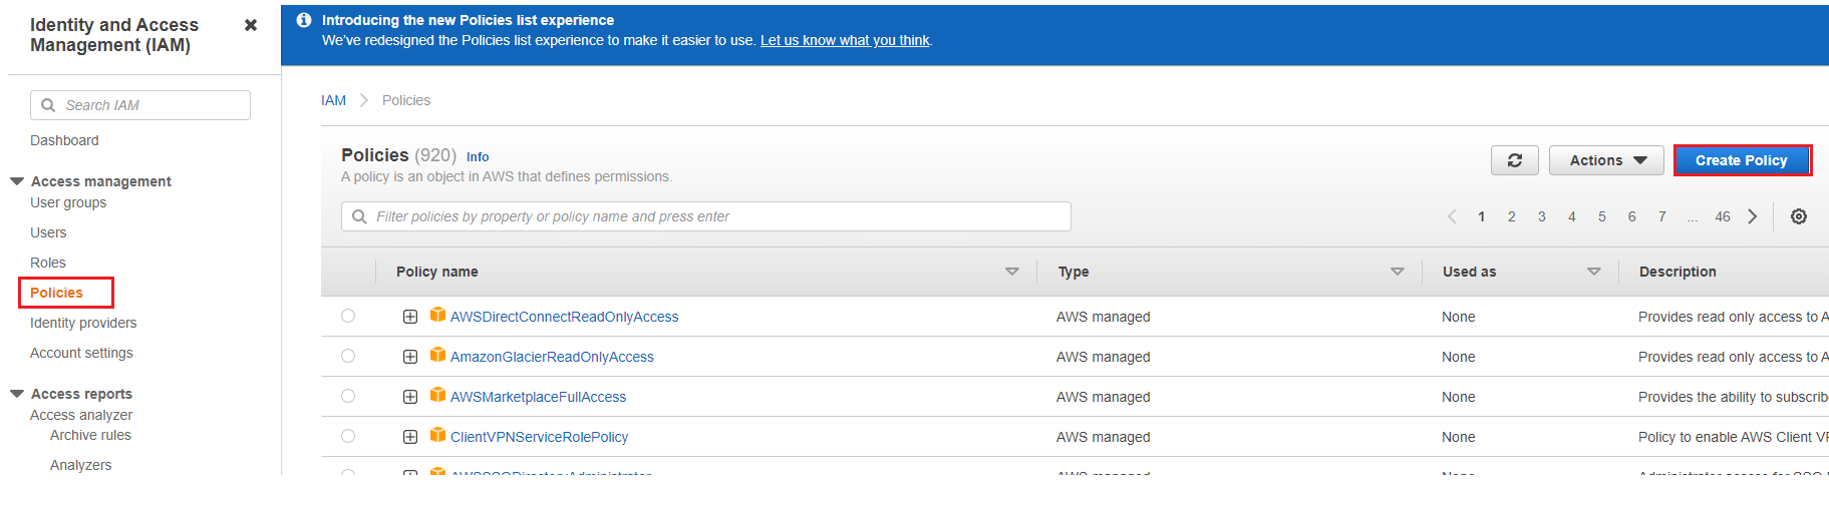Go to page 3 of policies
Viewport: 1829px width, 508px height.
click(x=1542, y=217)
